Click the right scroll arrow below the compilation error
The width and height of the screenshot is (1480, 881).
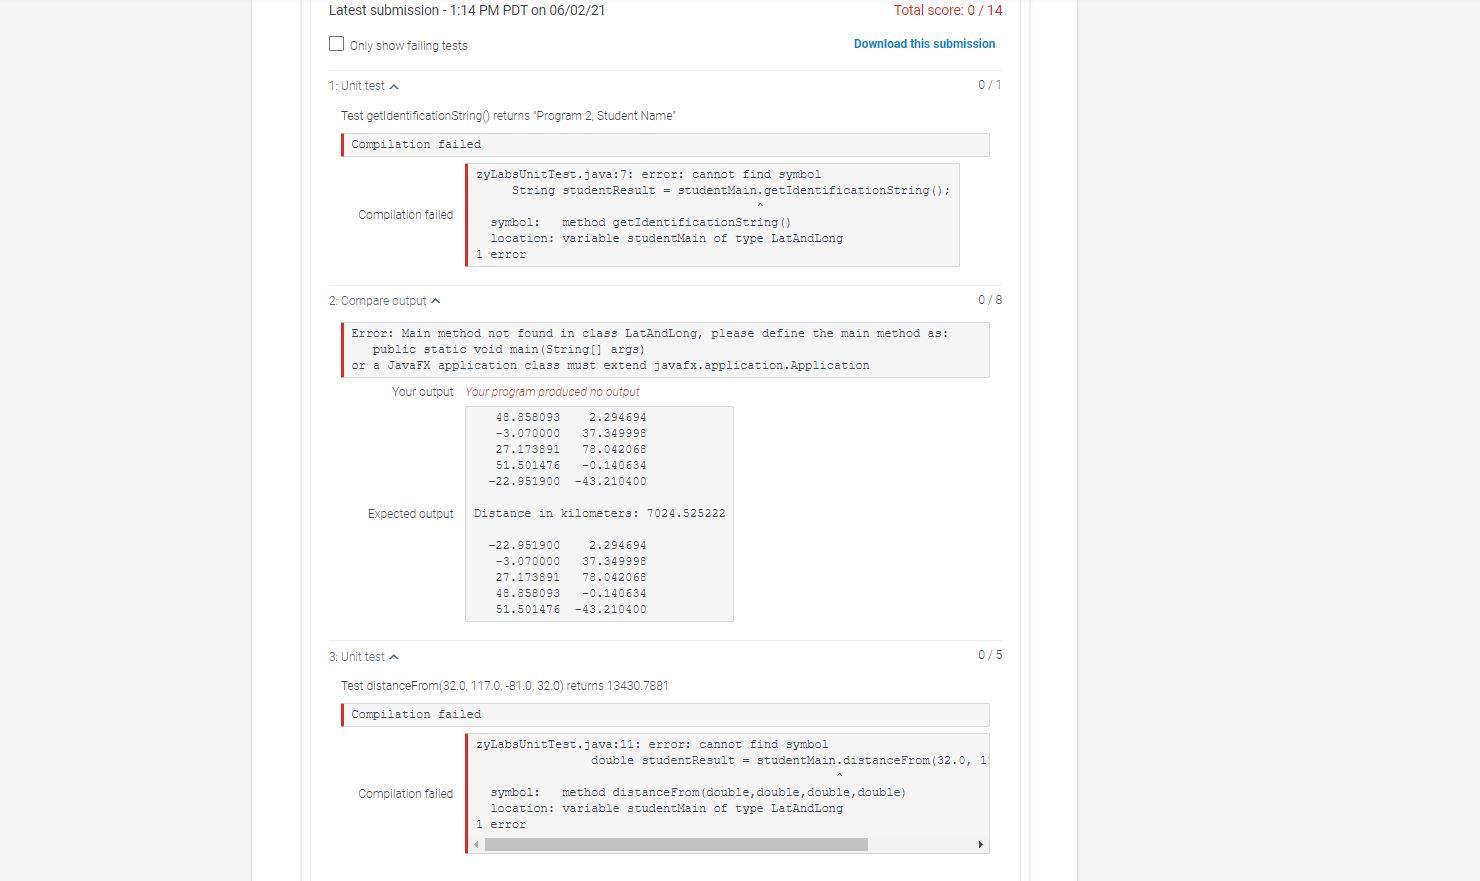(x=981, y=844)
